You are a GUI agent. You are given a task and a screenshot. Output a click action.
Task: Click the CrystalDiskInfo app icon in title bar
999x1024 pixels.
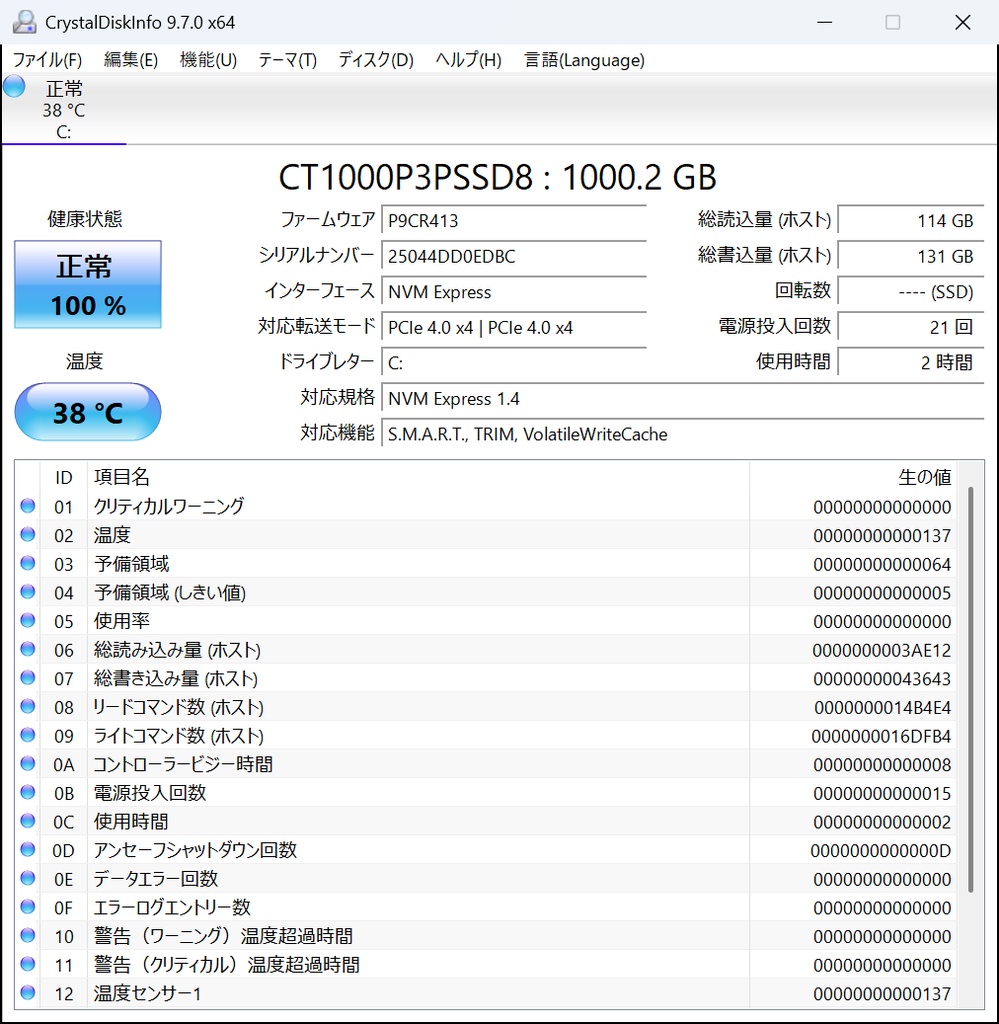[x=24, y=22]
